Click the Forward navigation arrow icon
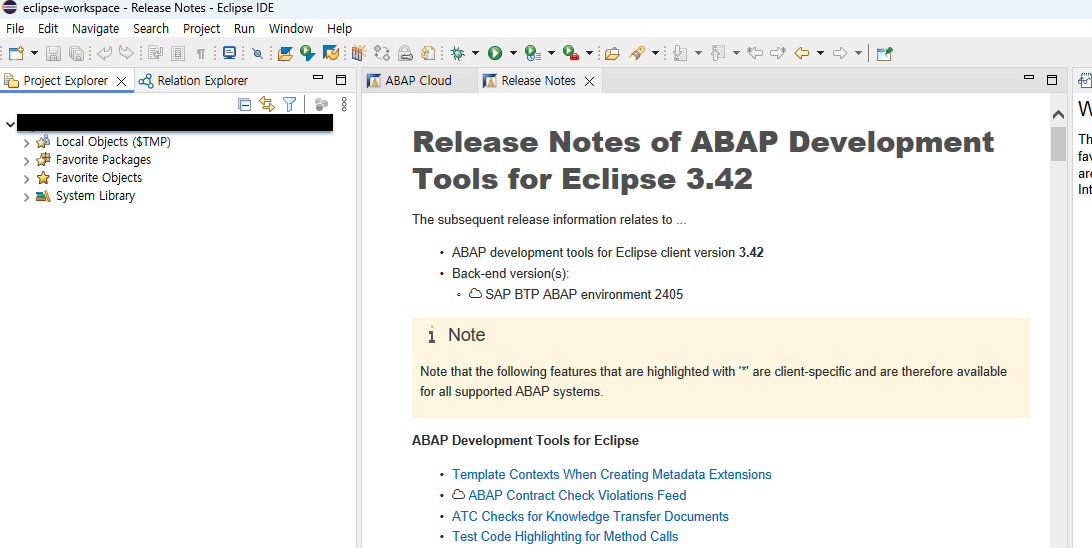 (x=839, y=53)
